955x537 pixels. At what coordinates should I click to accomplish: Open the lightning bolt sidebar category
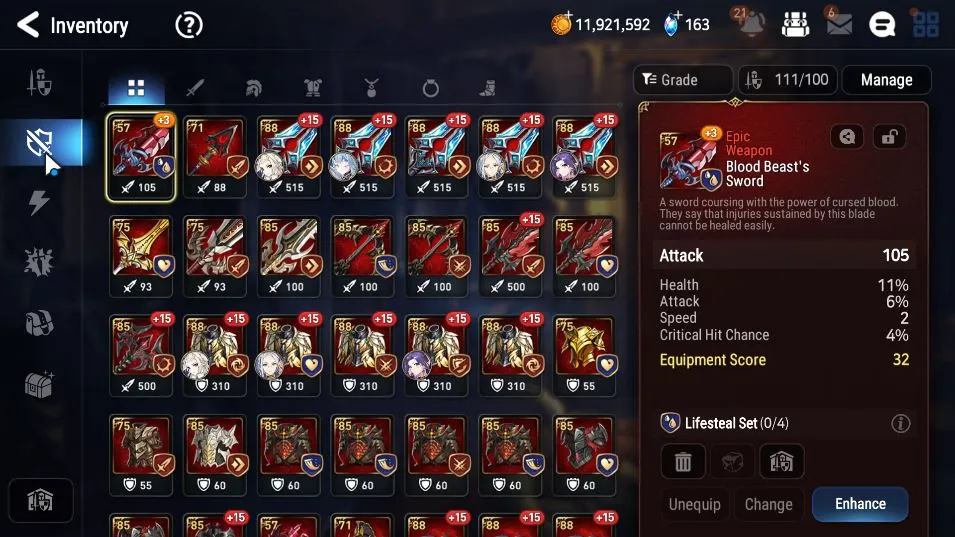pos(39,203)
